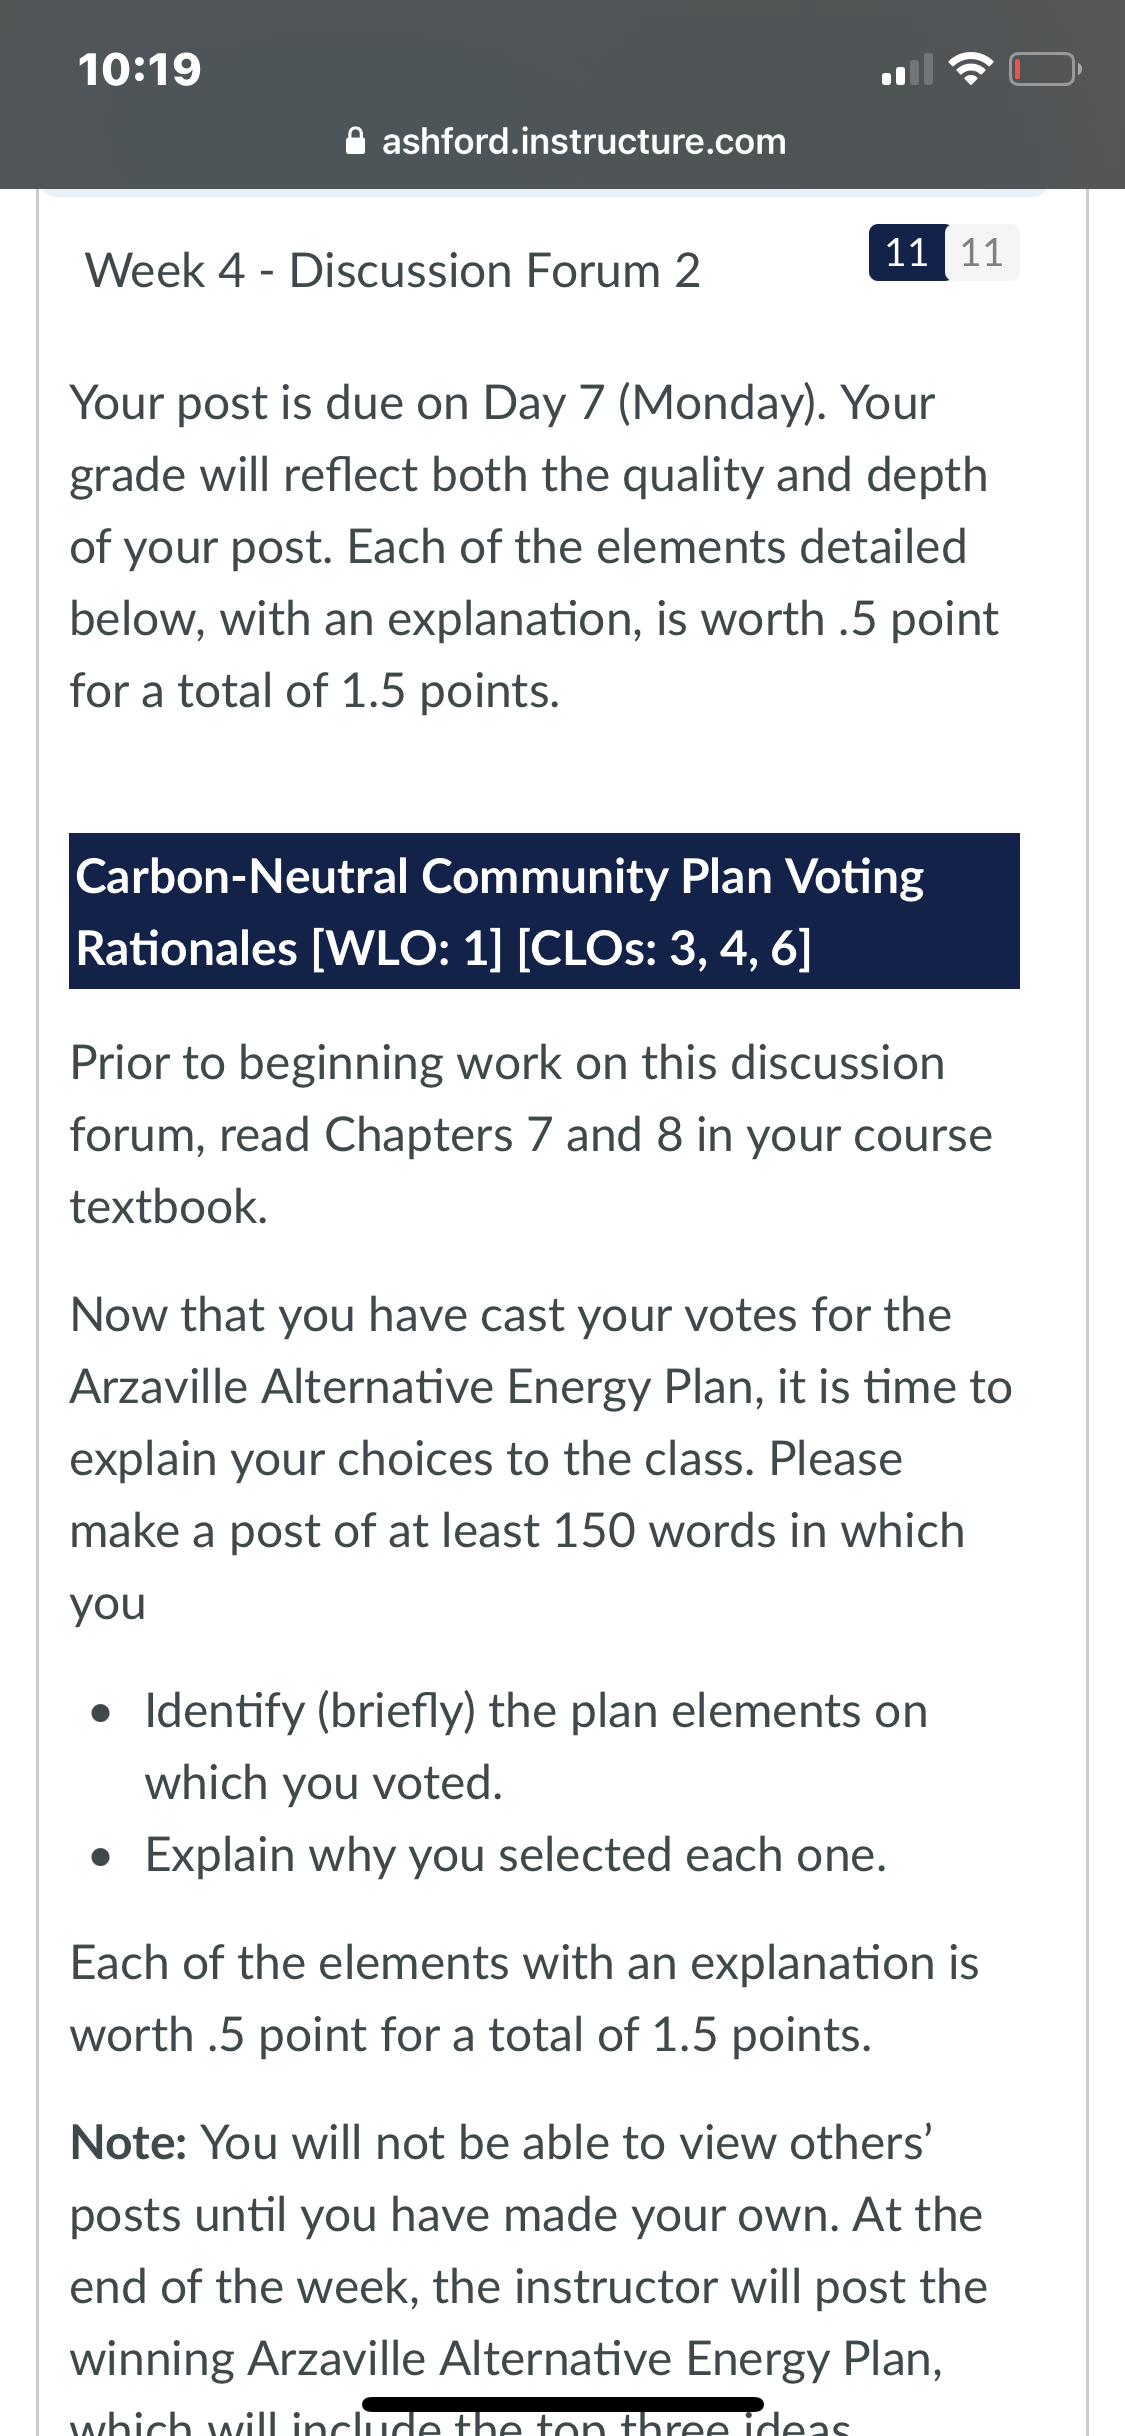Tap the total replies count 11
The image size is (1125, 2436).
pos(982,252)
